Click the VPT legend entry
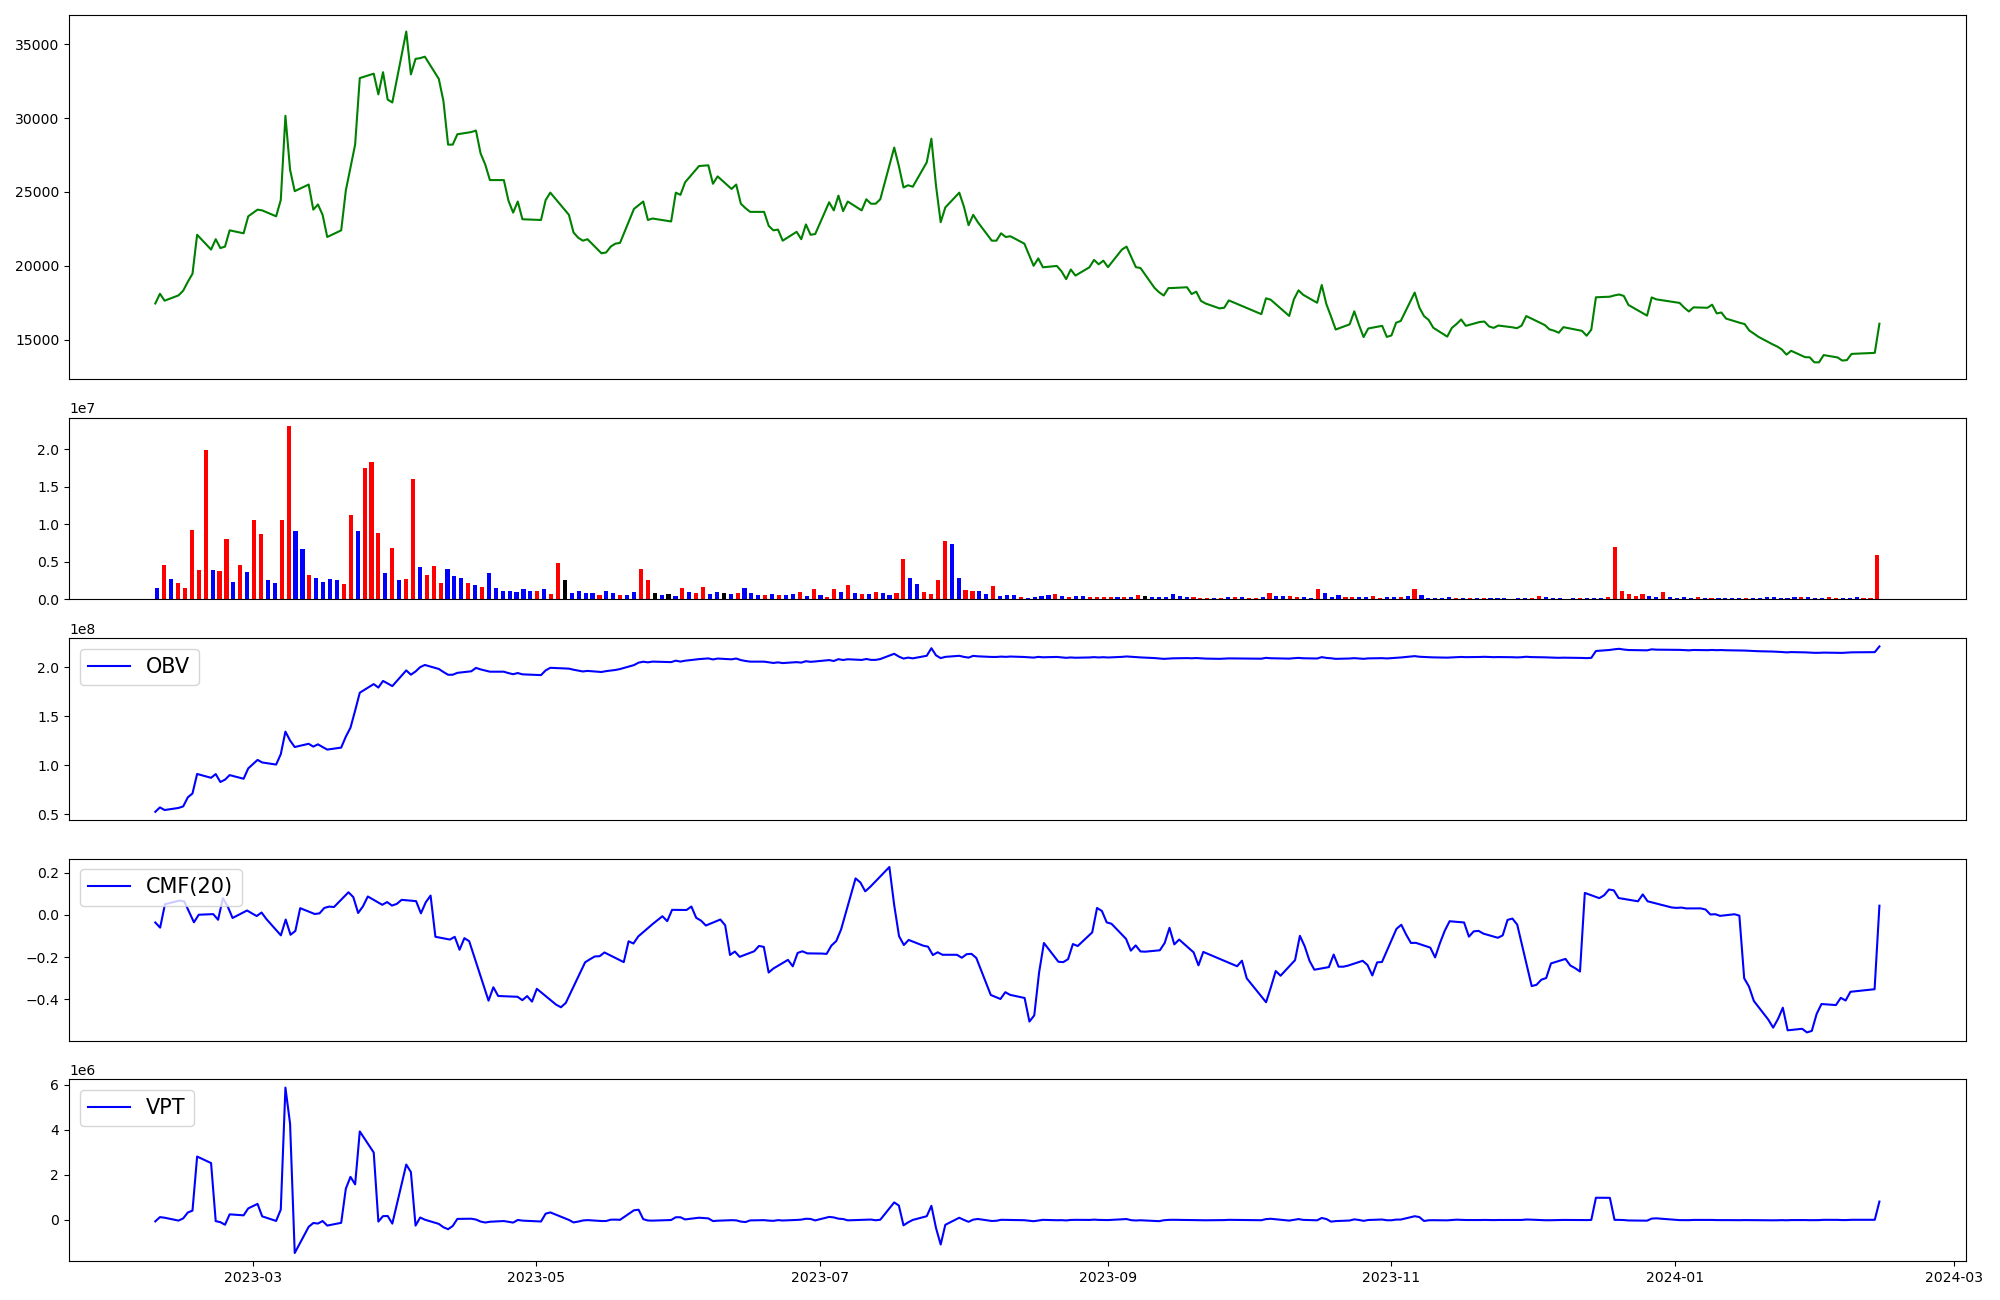This screenshot has height=1300, width=2000. click(165, 1108)
